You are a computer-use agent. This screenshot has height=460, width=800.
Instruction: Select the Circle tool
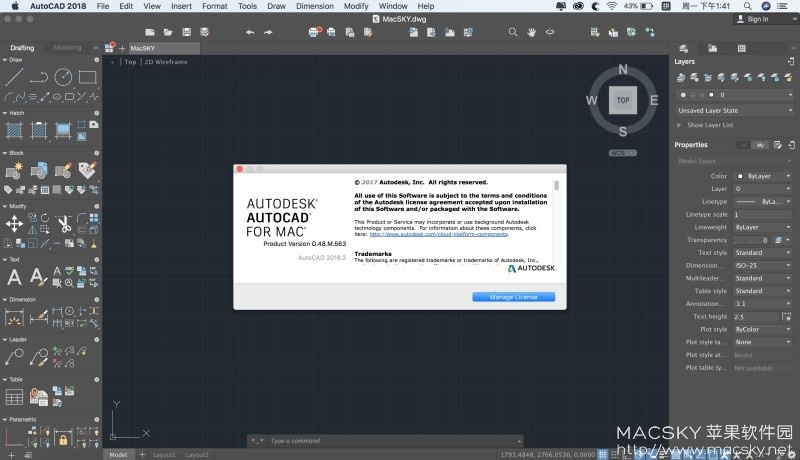(x=63, y=77)
